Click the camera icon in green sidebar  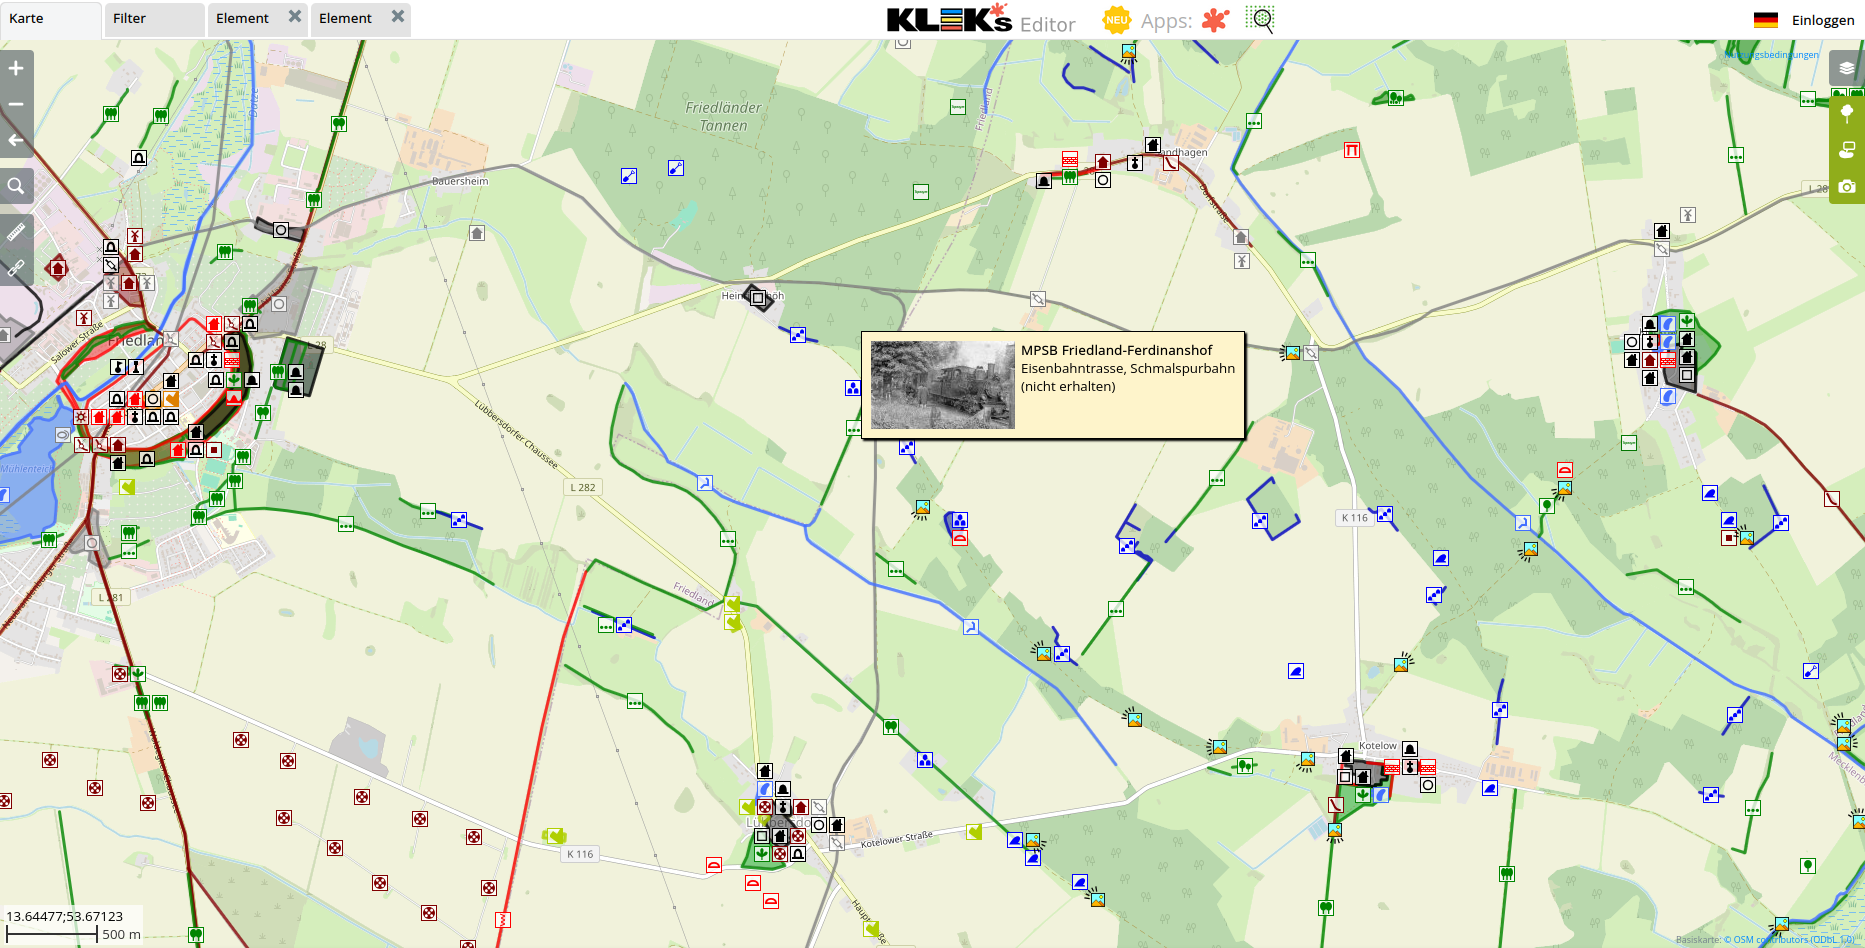point(1846,186)
